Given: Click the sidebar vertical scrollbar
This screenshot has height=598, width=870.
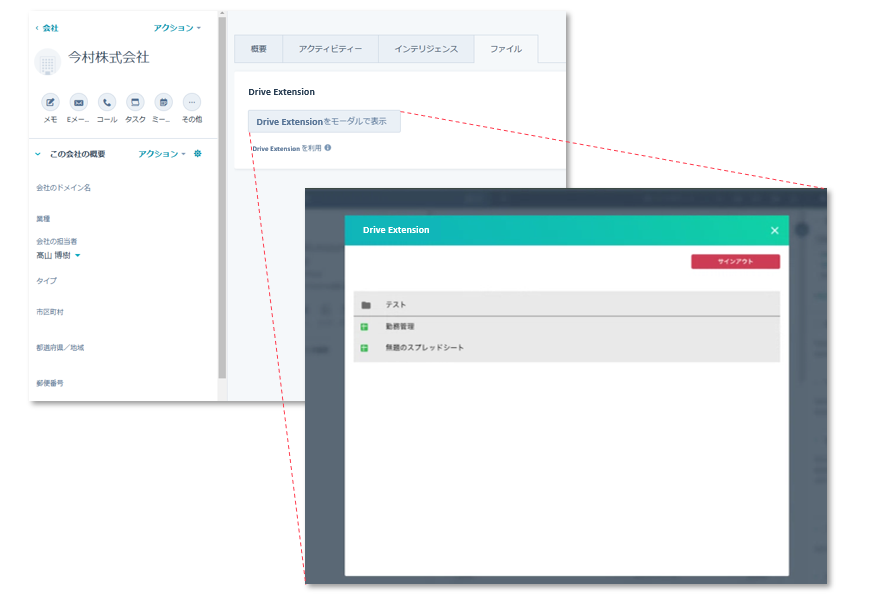Looking at the screenshot, I should [x=222, y=197].
